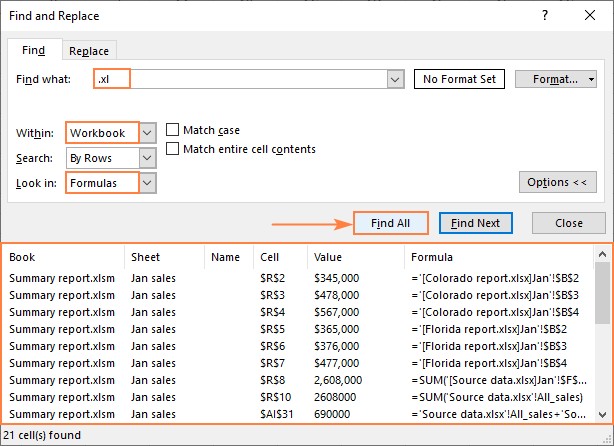Select the result row for cell $R$4

pos(298,312)
